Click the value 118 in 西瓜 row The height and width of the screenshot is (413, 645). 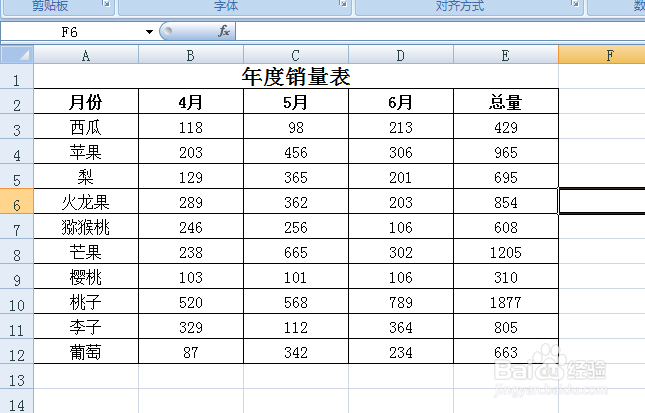click(191, 127)
